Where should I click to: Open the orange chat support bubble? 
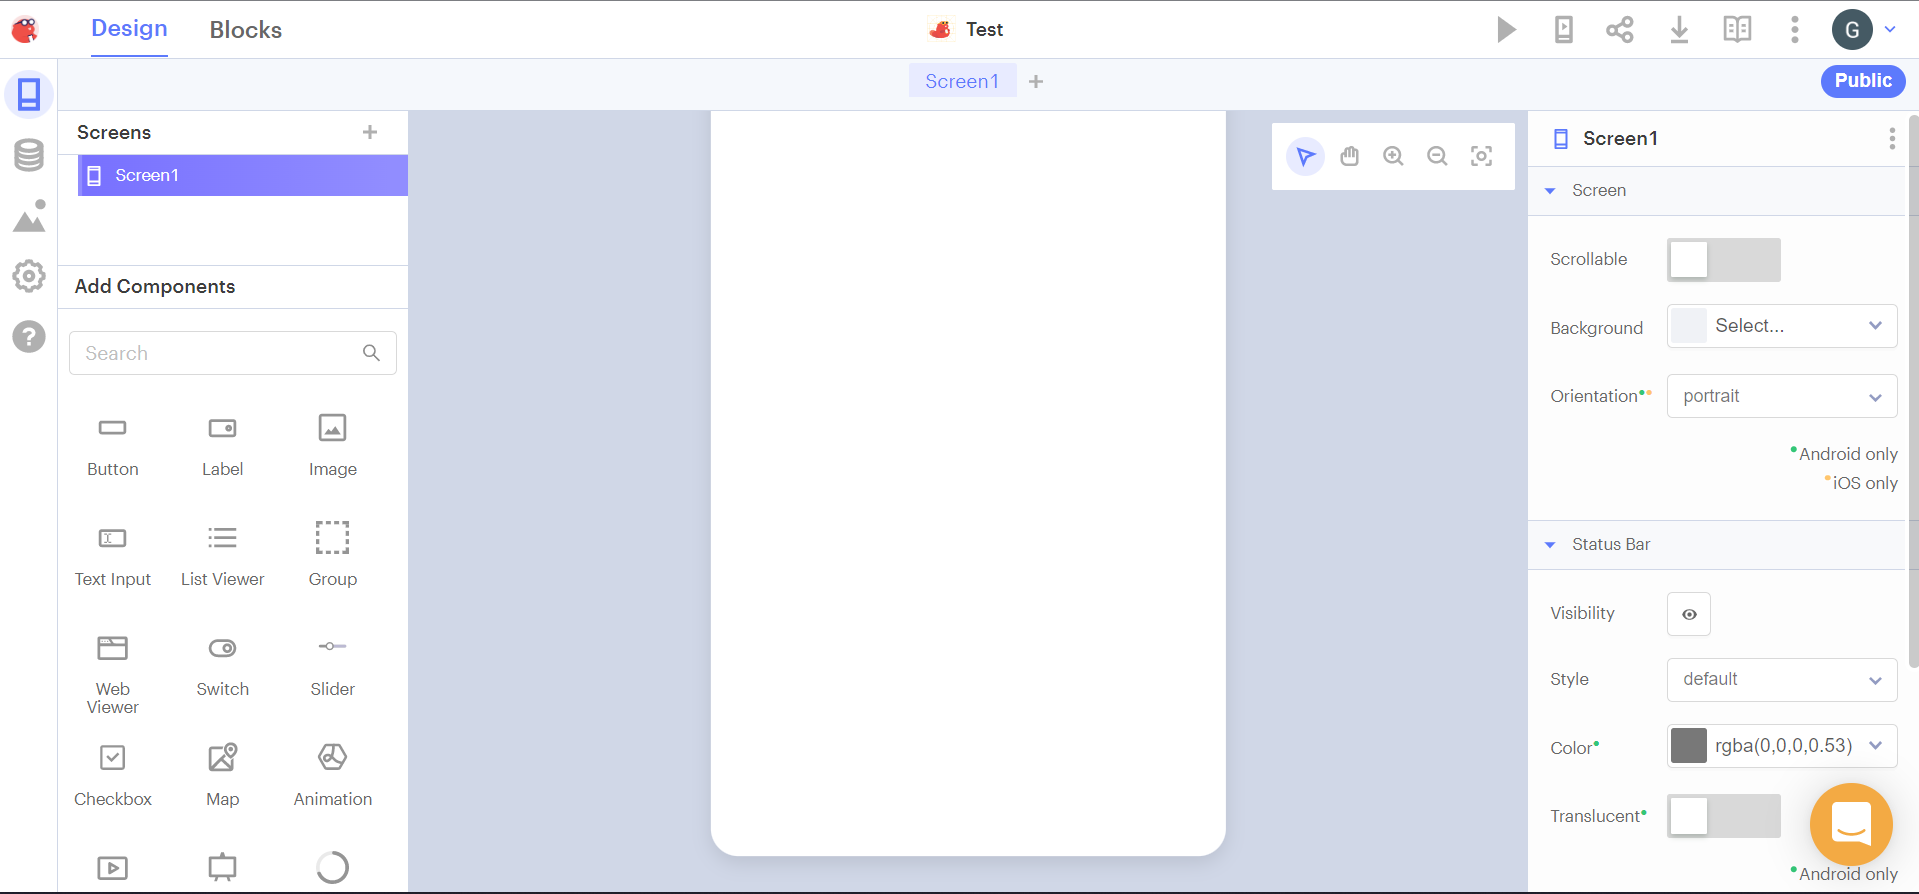(1851, 825)
